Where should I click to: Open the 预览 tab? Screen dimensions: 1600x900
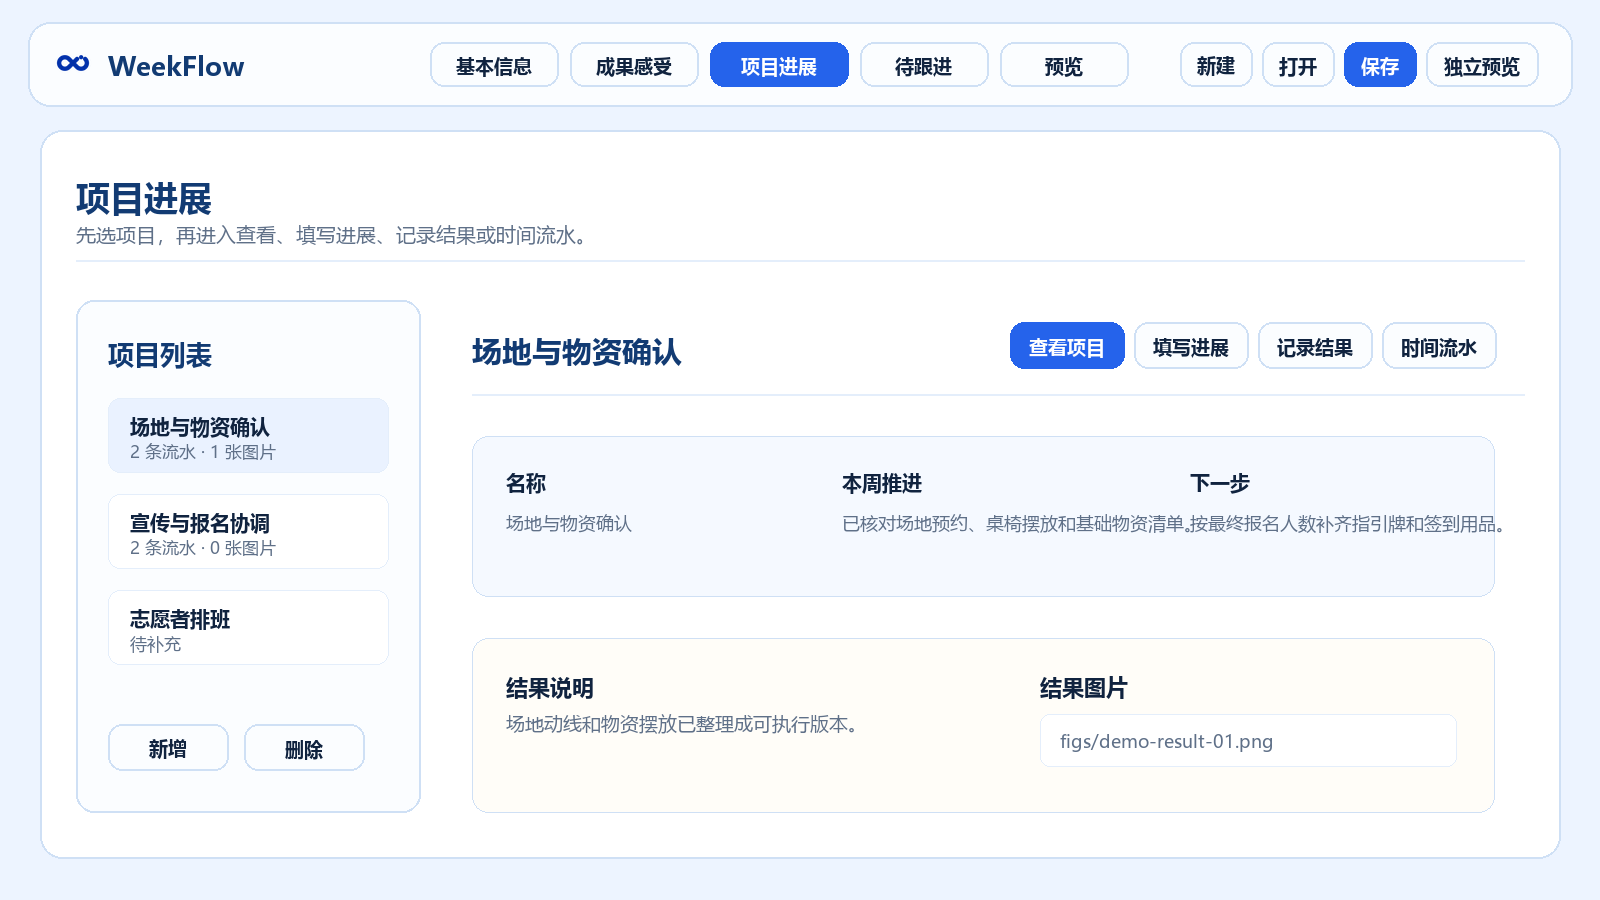point(1064,65)
